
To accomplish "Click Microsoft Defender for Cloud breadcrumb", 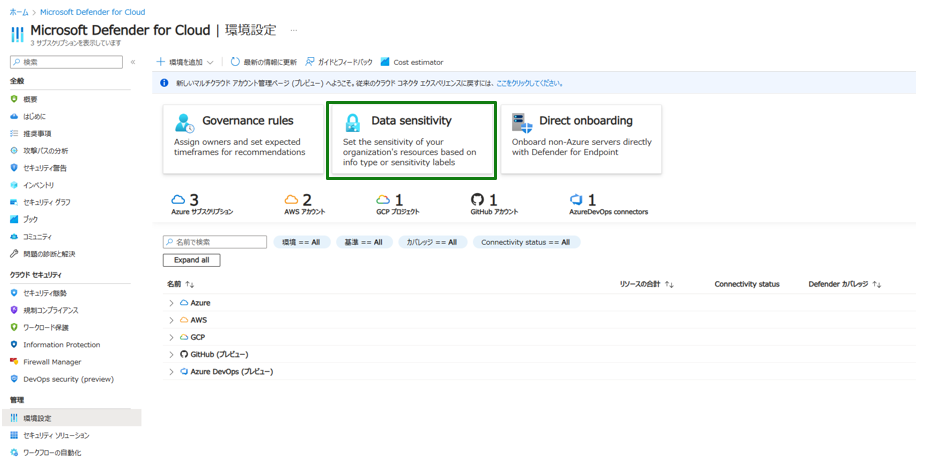I will (x=92, y=12).
